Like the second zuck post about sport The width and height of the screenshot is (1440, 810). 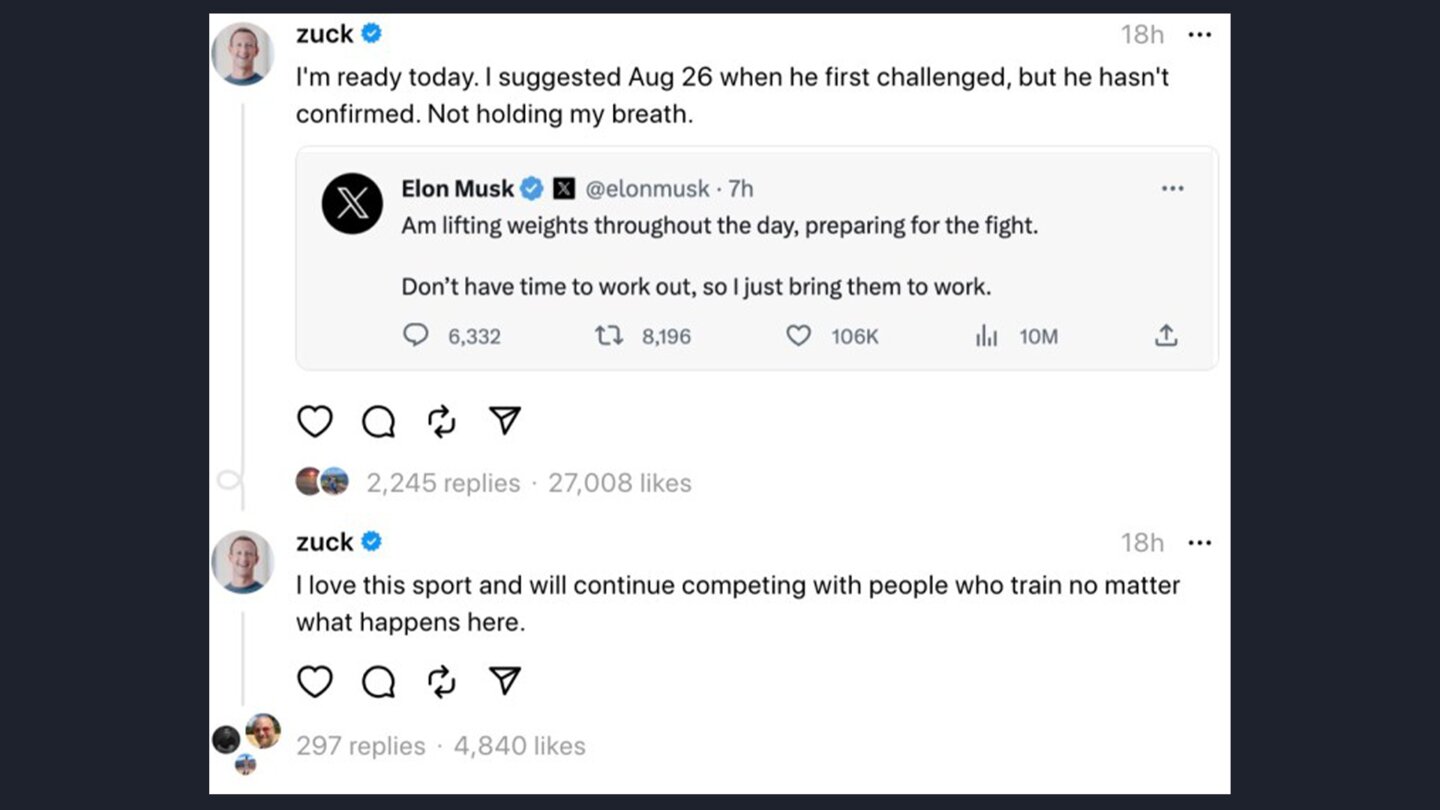point(315,682)
